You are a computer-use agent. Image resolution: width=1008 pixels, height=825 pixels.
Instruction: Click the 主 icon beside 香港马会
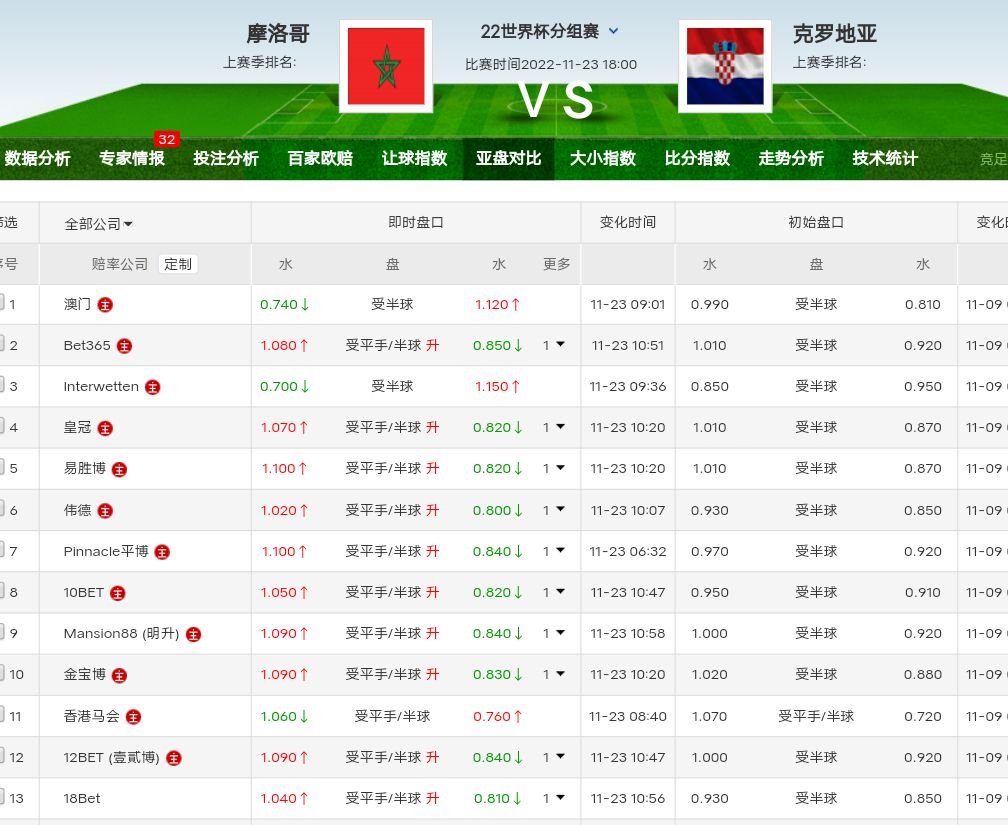133,717
